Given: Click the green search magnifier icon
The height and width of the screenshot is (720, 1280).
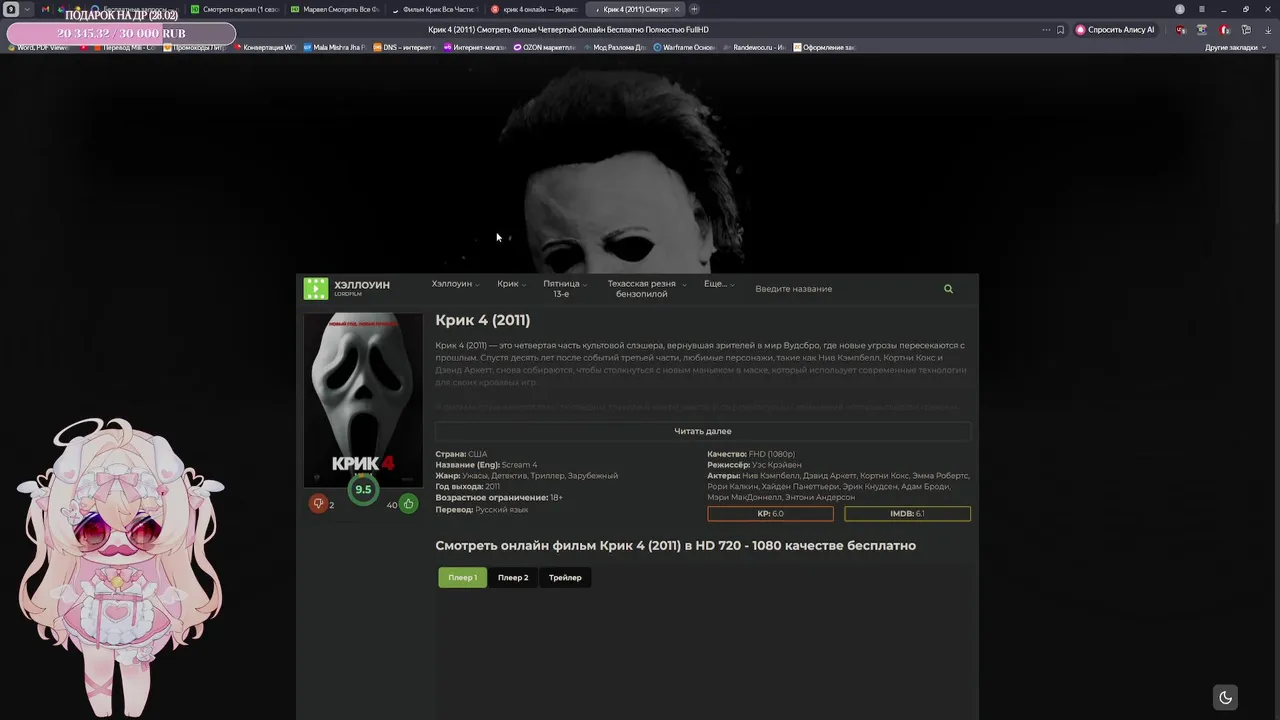Looking at the screenshot, I should pyautogui.click(x=948, y=289).
